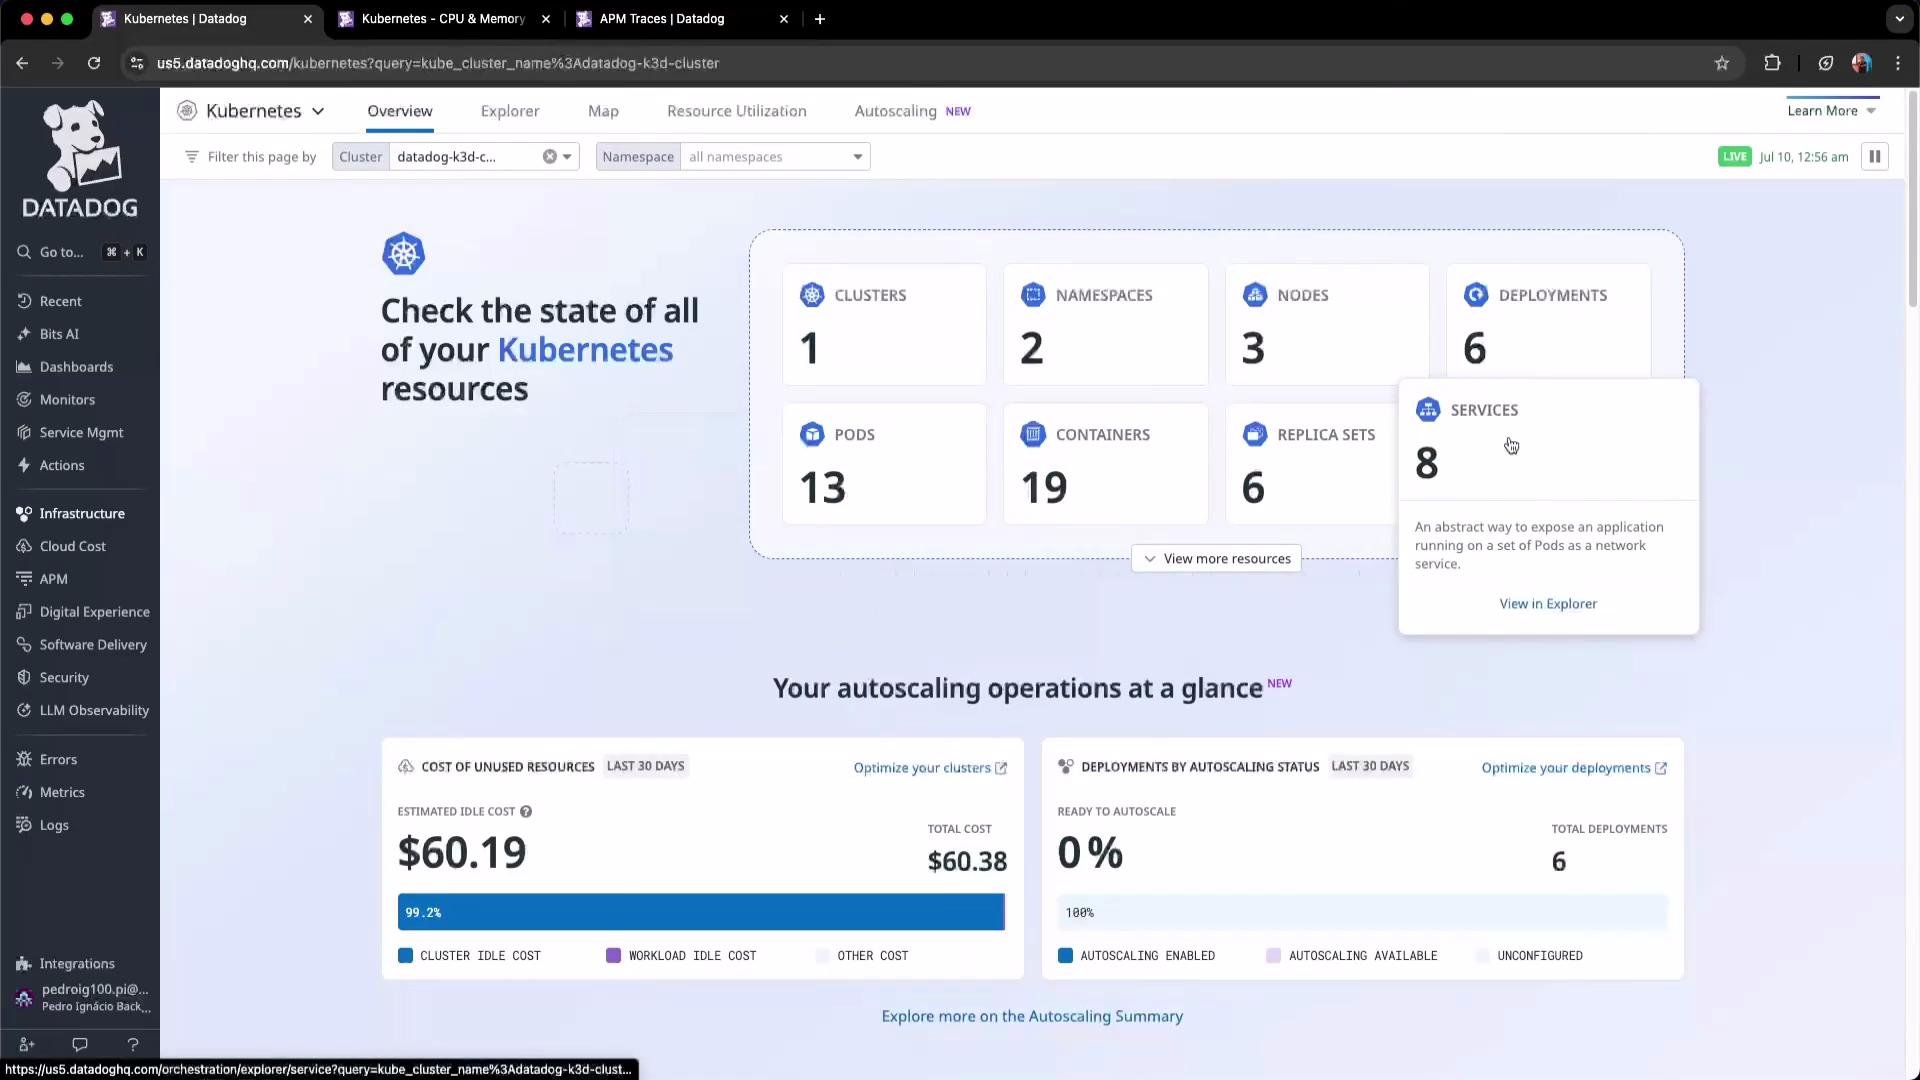Clear the Cluster filter value

[550, 157]
